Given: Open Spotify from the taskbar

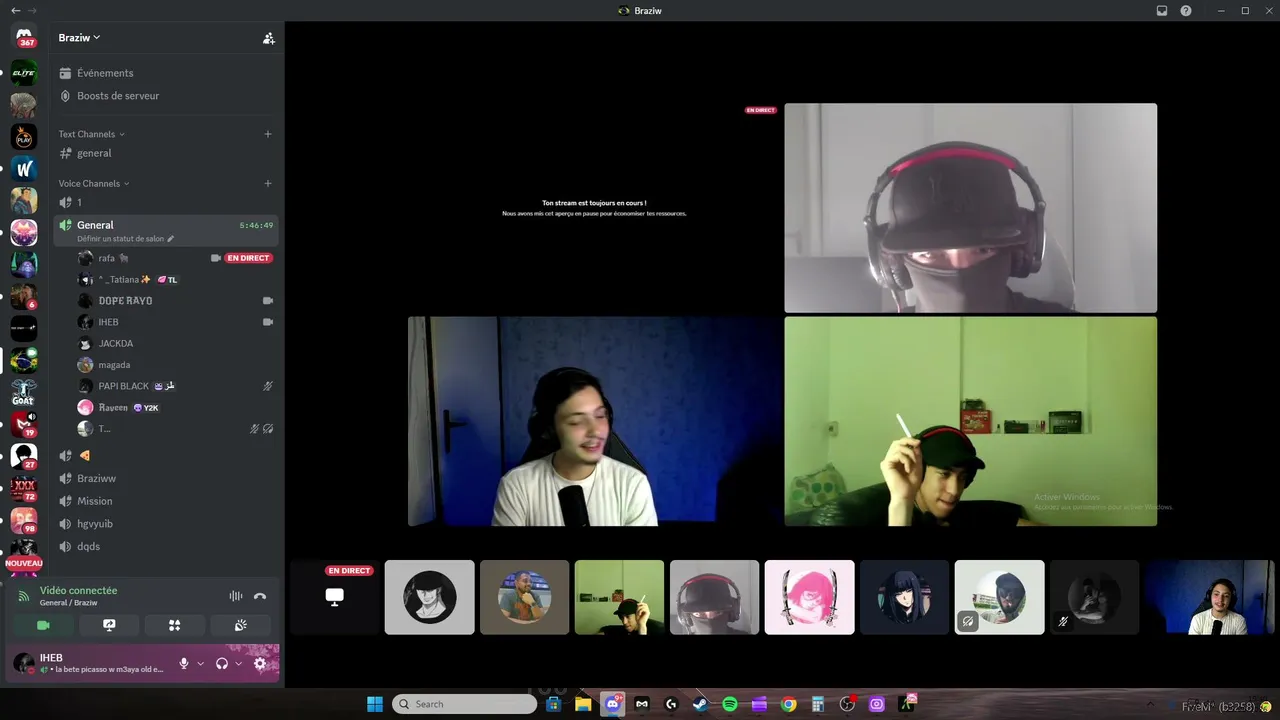Looking at the screenshot, I should click(730, 704).
